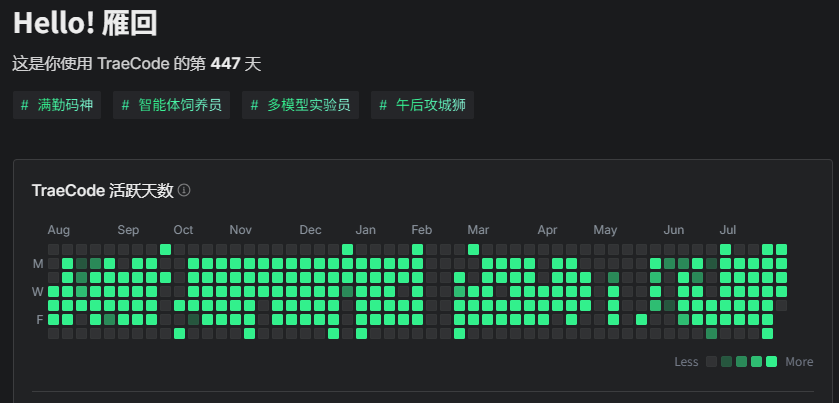Click the lone bright Friday cell before Jun
This screenshot has height=403, width=839.
coord(642,320)
